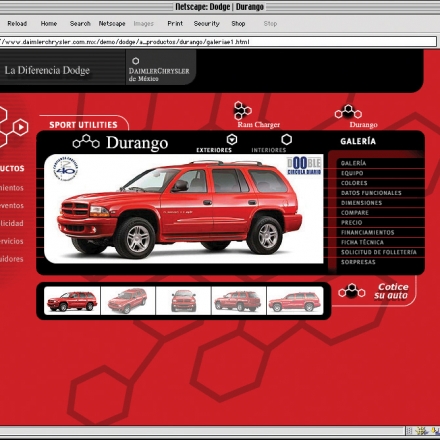Open the Compare menu item

pos(355,213)
